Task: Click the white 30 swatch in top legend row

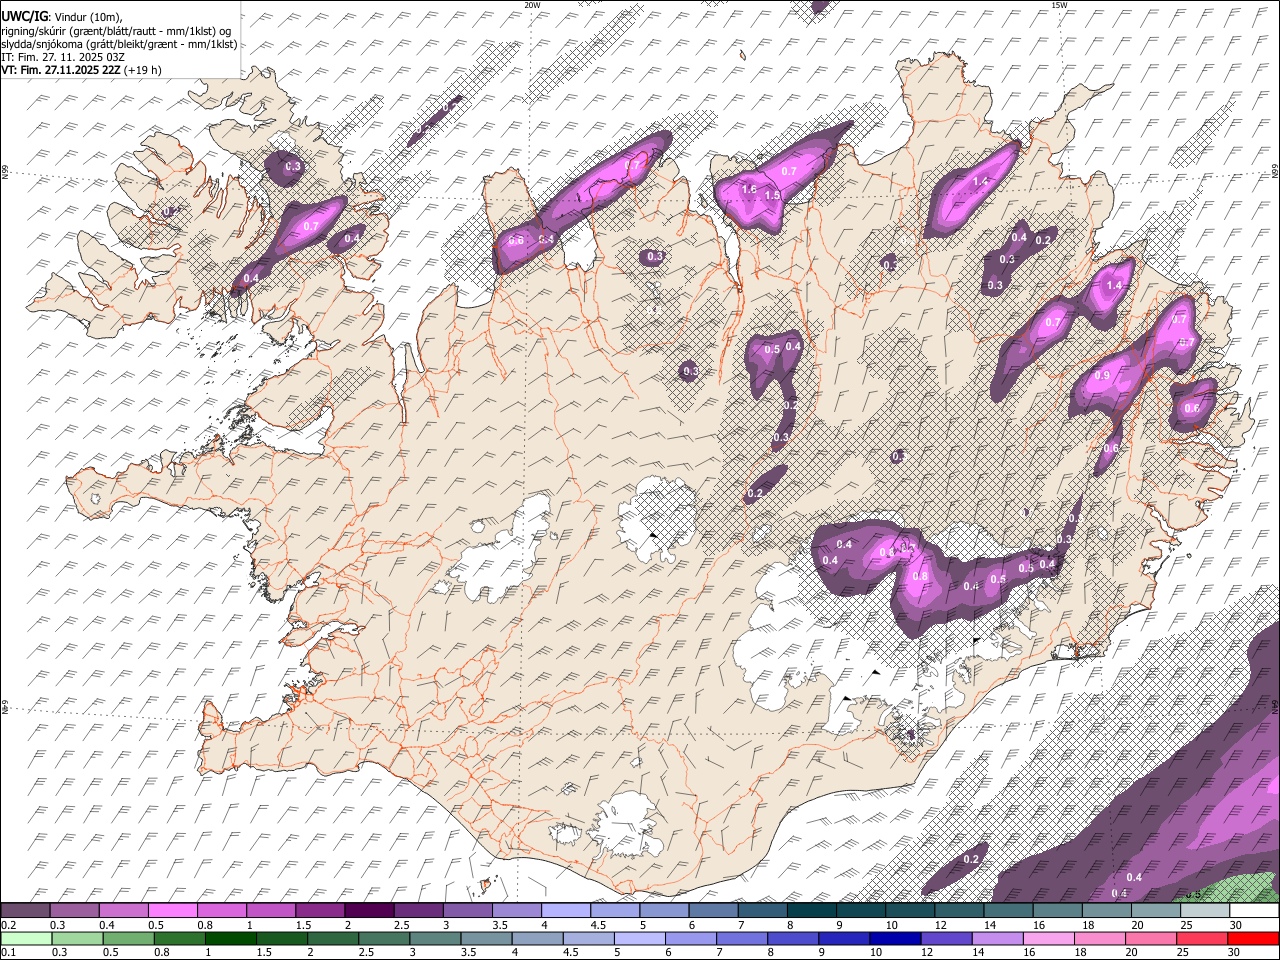Action: (1254, 911)
